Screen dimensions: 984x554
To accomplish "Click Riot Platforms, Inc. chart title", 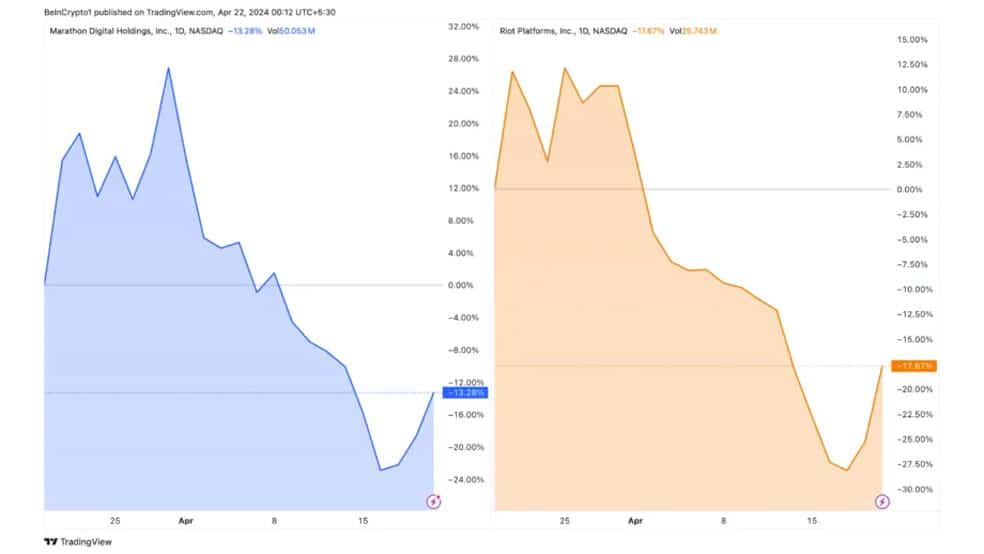I will pos(563,31).
